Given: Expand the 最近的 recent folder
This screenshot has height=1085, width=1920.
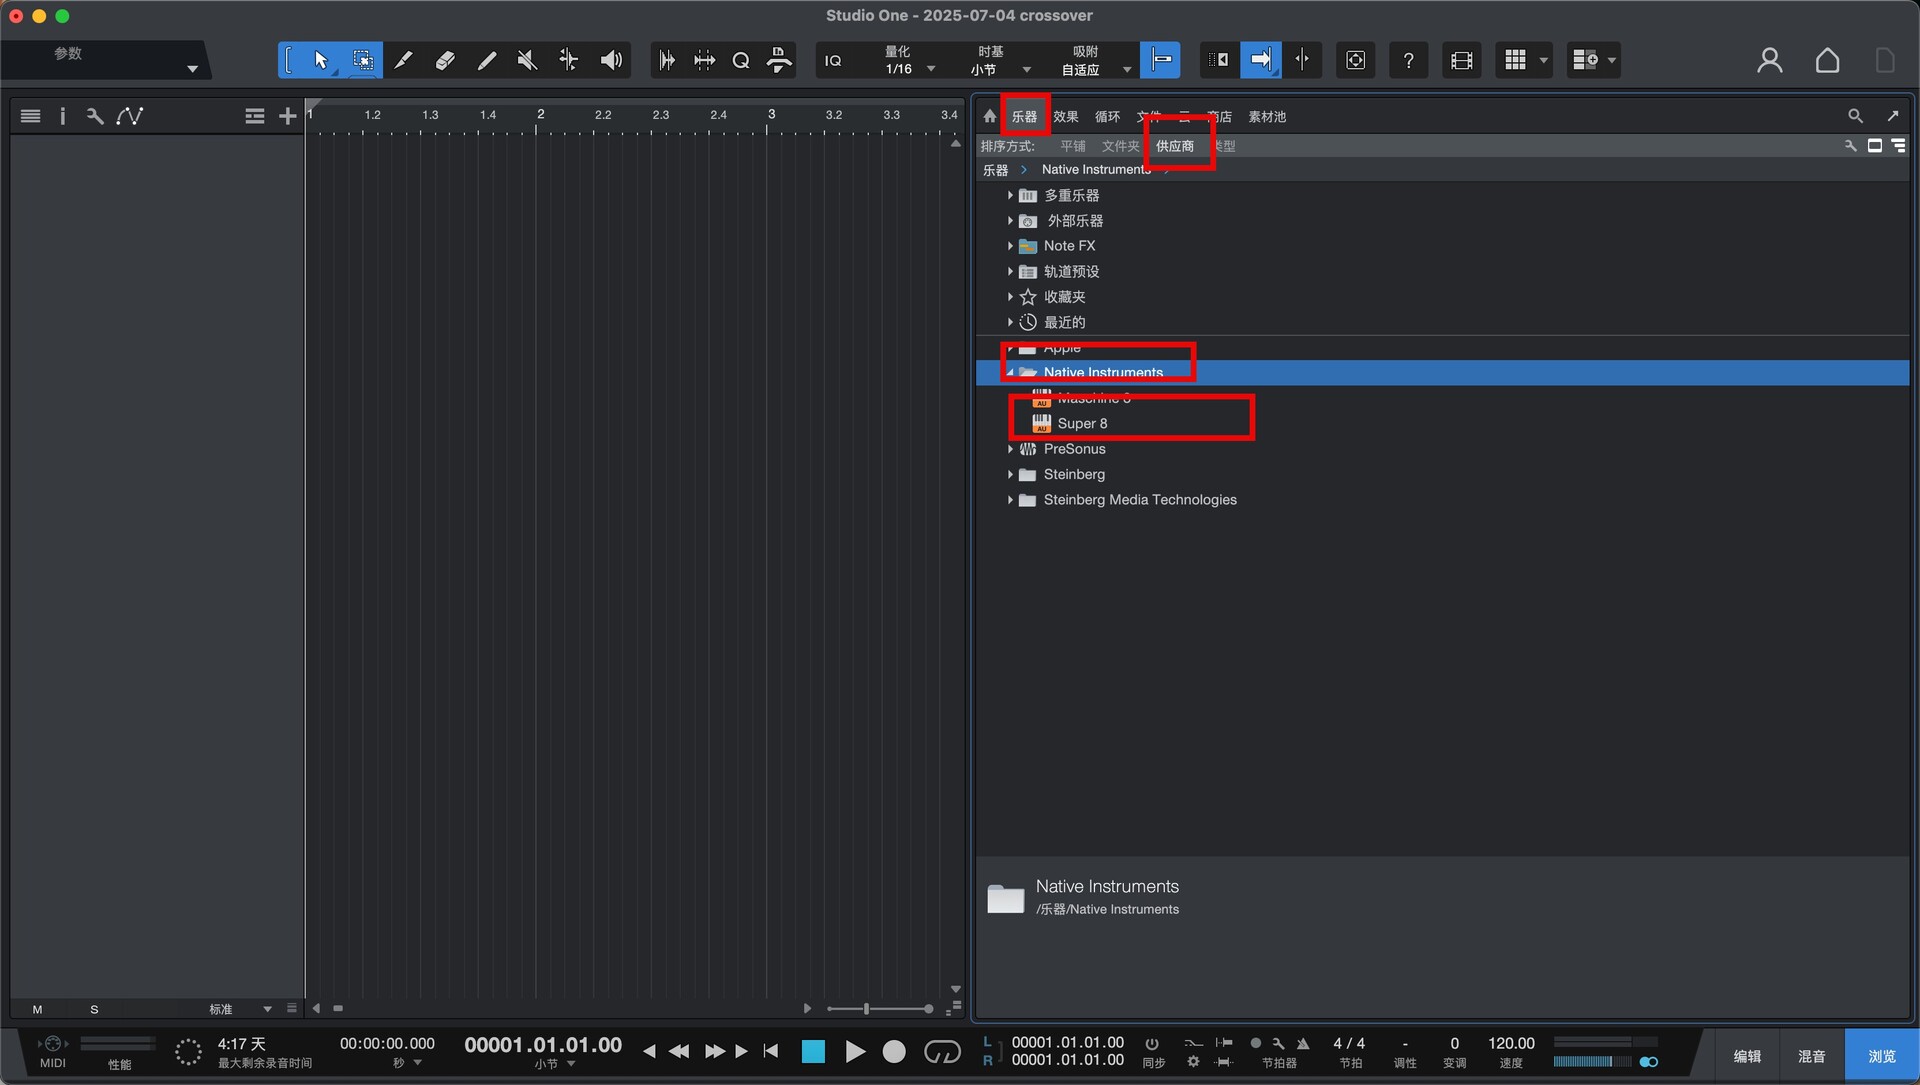Looking at the screenshot, I should point(1010,322).
